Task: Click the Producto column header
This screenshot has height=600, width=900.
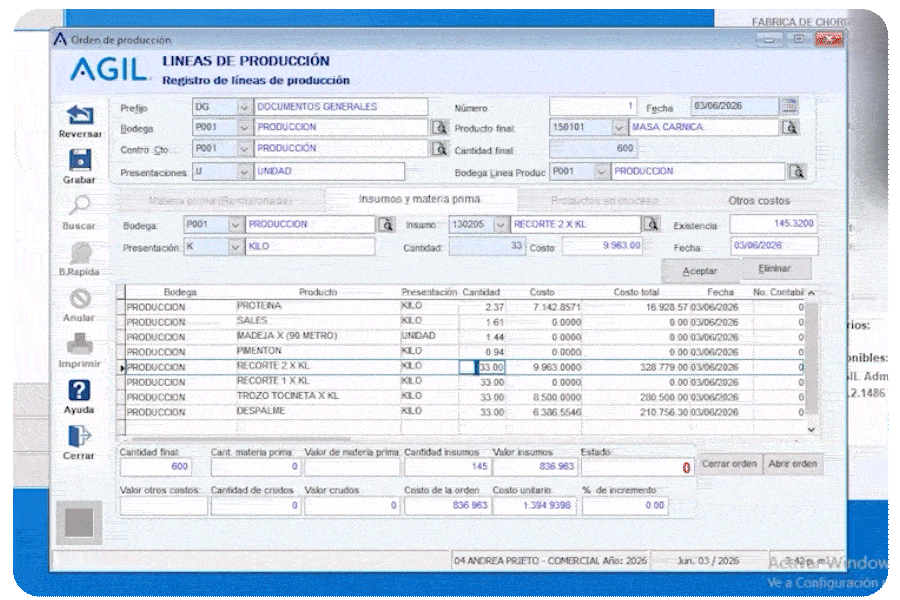Action: [318, 292]
